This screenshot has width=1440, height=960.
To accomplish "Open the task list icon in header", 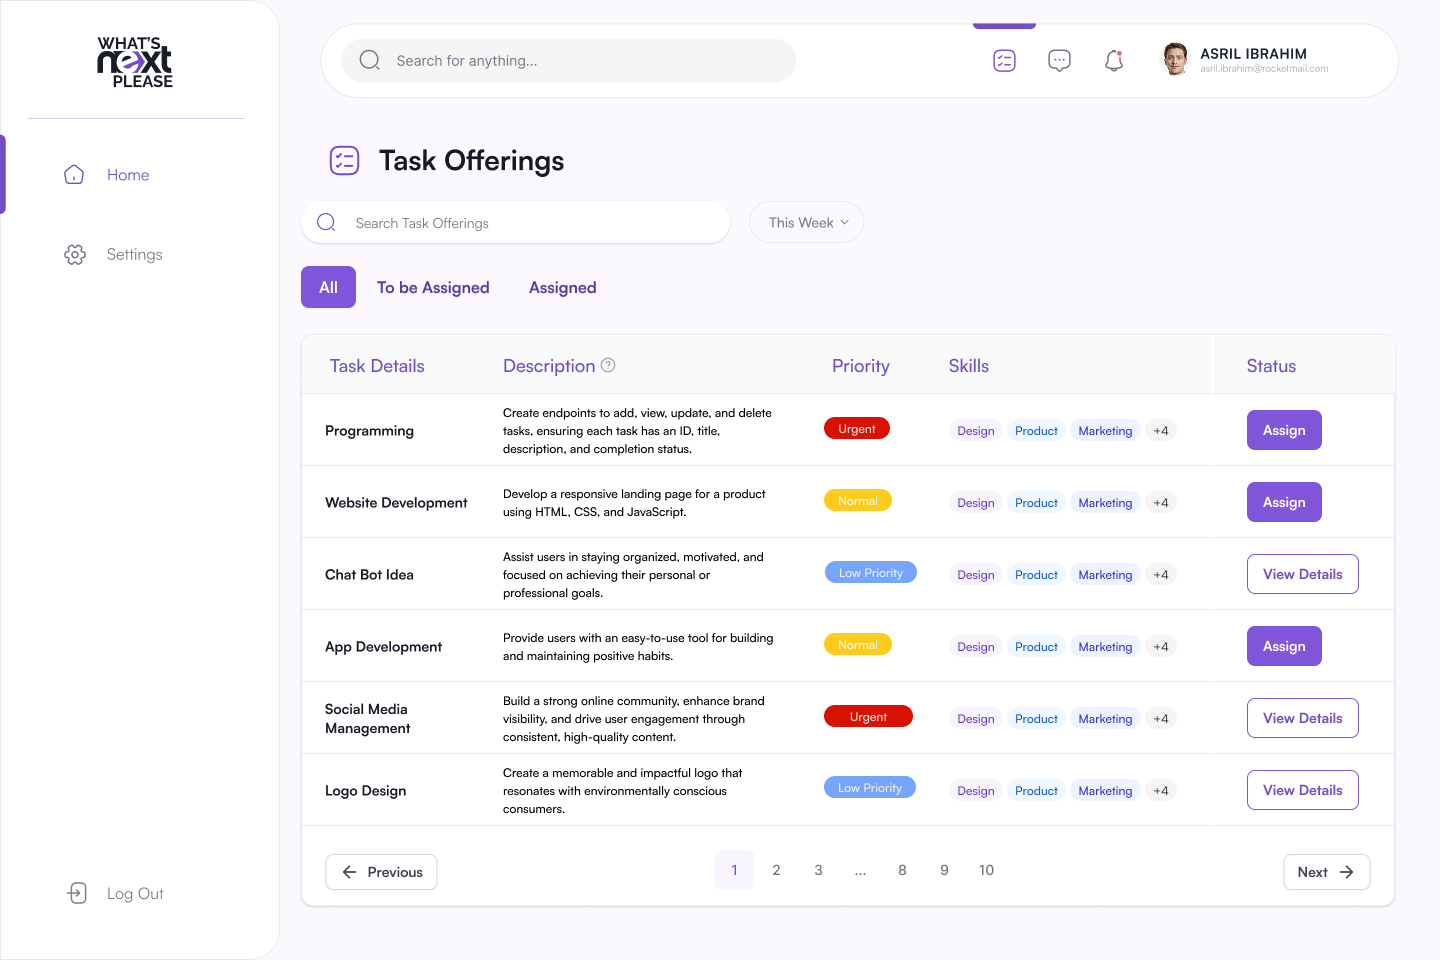I will coord(1004,61).
